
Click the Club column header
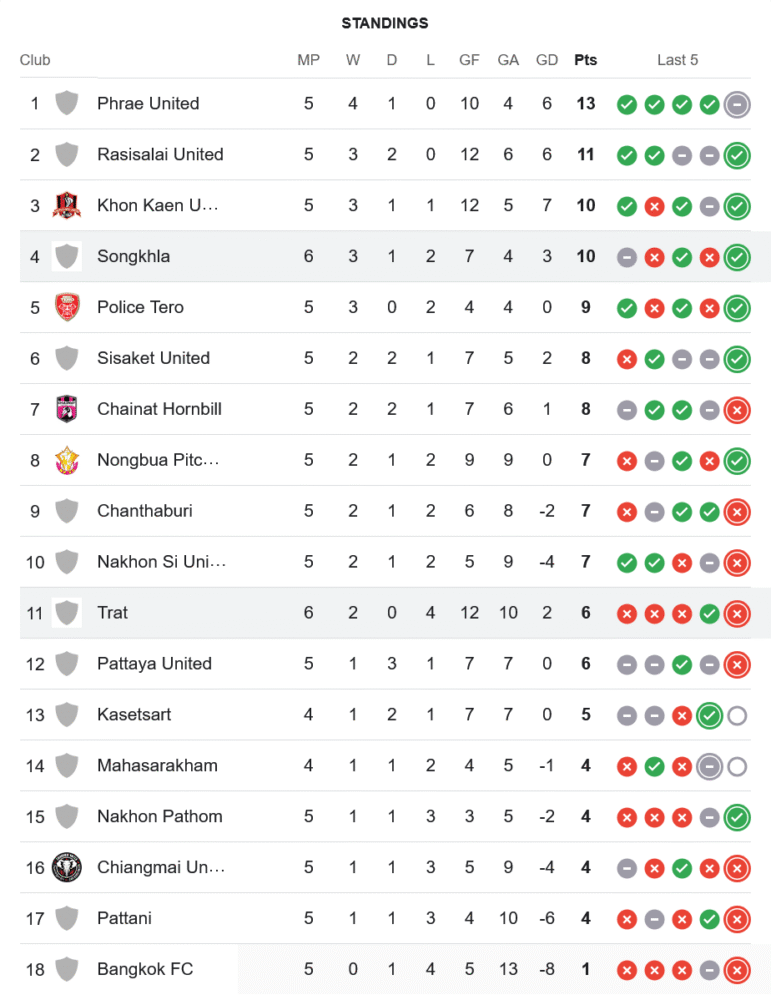pyautogui.click(x=35, y=61)
